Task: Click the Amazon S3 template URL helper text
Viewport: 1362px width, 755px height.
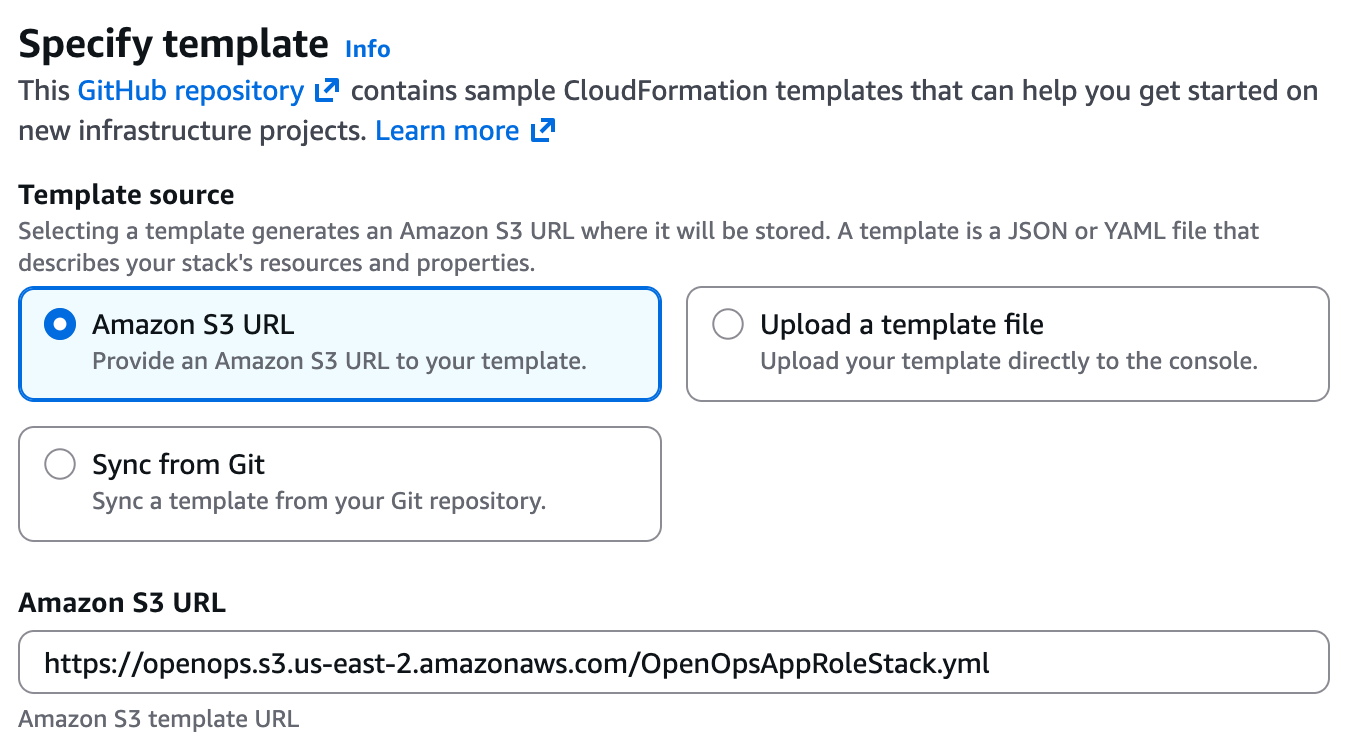Action: point(158,719)
